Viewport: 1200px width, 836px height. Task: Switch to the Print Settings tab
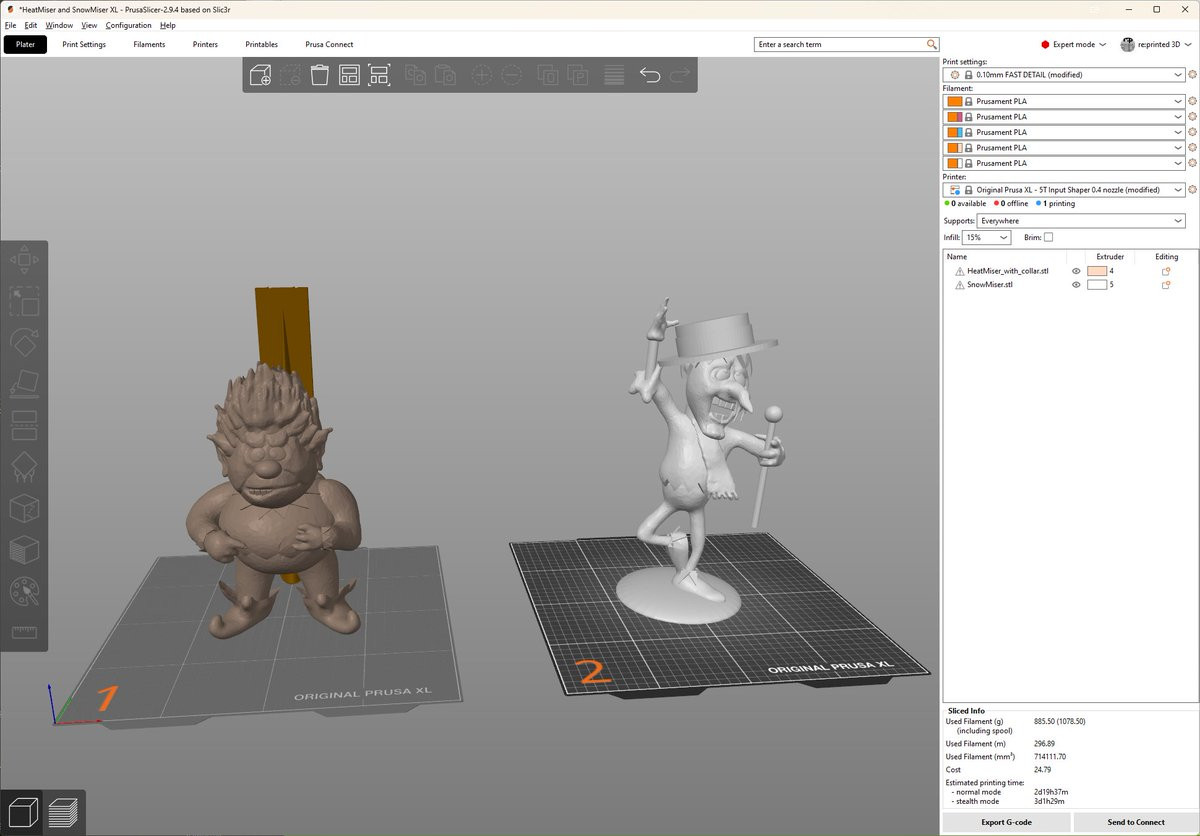click(x=84, y=44)
